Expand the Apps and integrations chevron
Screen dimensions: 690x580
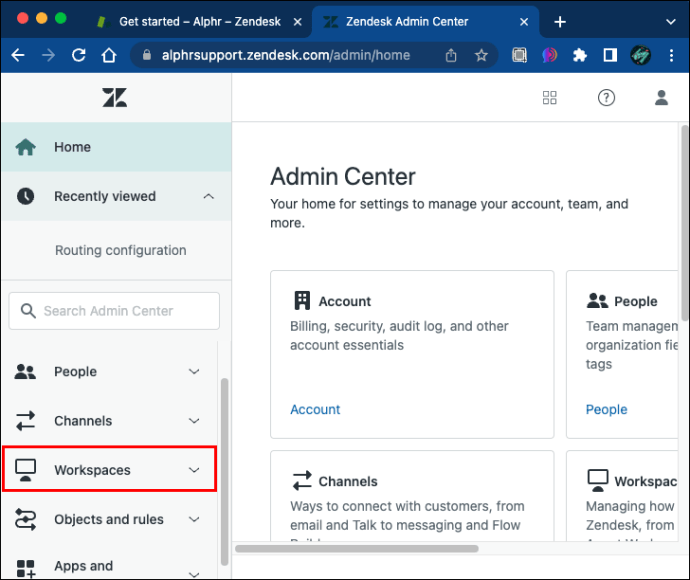tap(194, 574)
